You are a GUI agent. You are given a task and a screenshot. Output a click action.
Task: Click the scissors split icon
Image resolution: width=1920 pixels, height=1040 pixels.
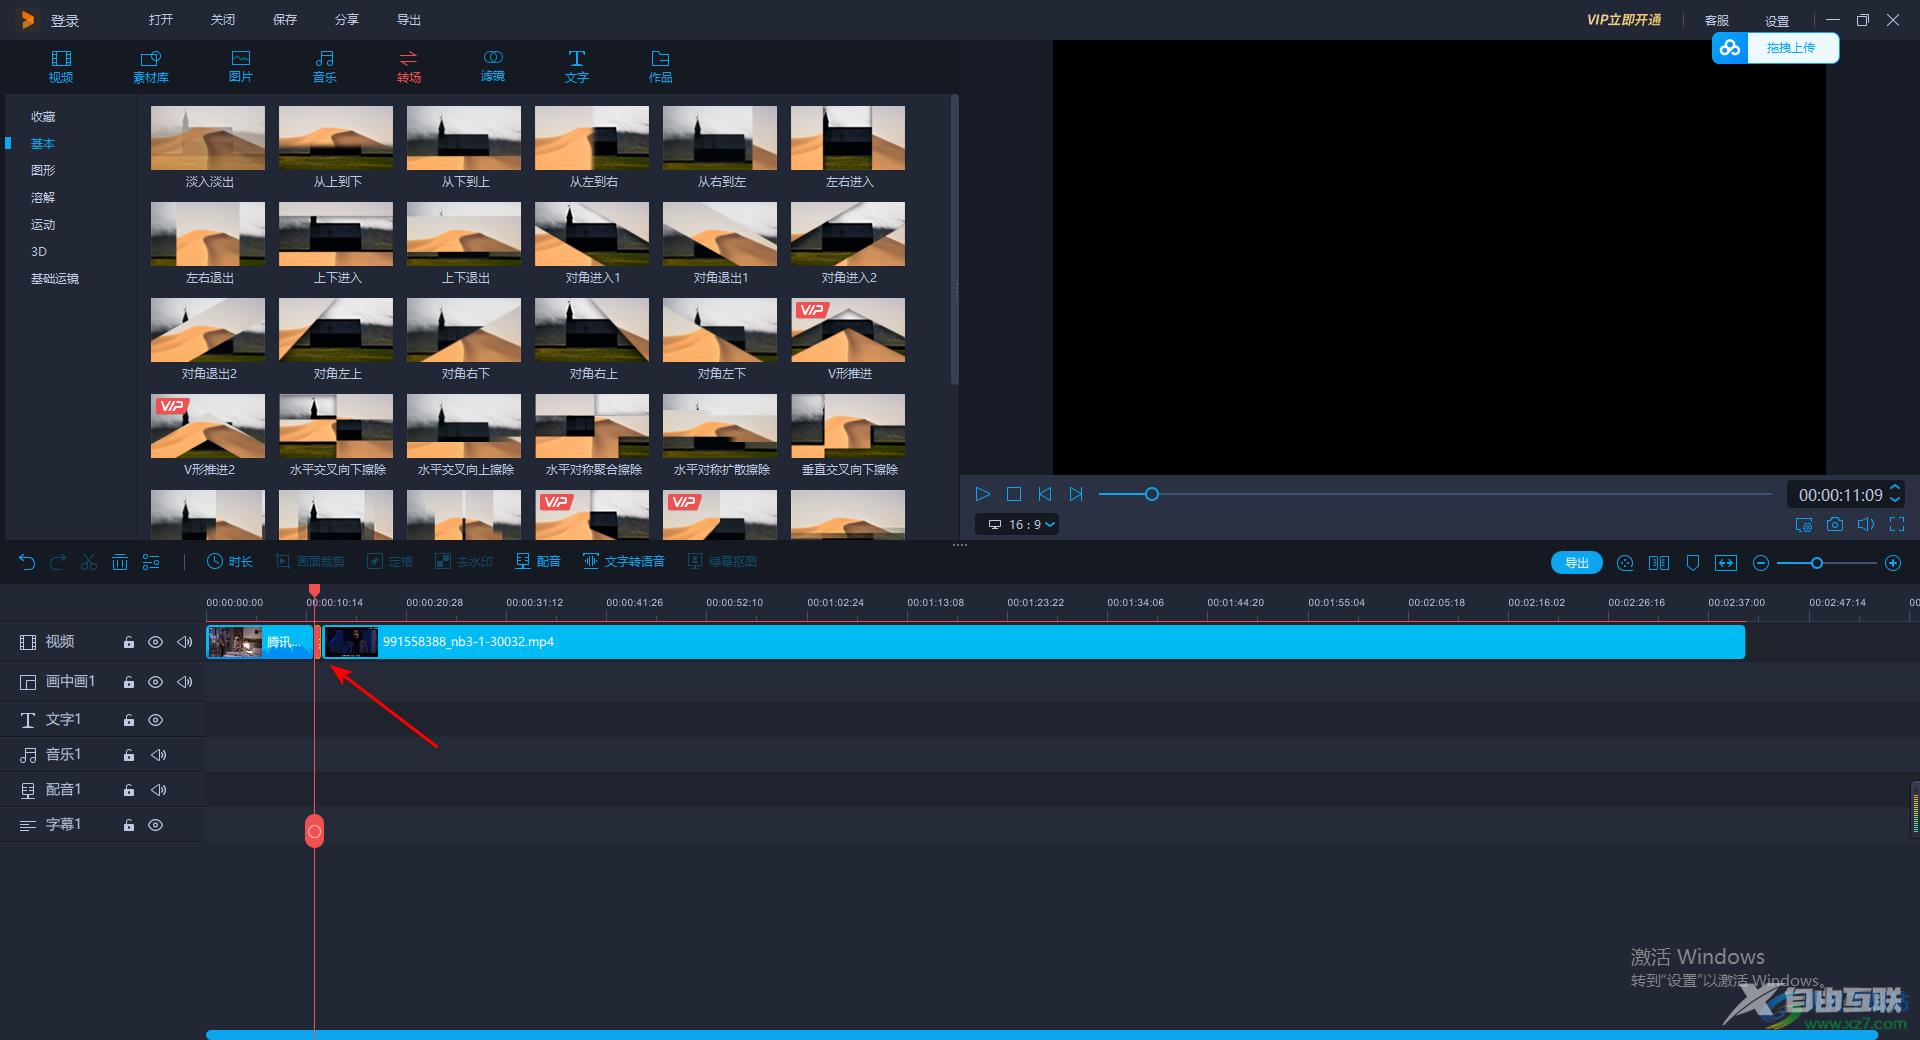[x=89, y=562]
